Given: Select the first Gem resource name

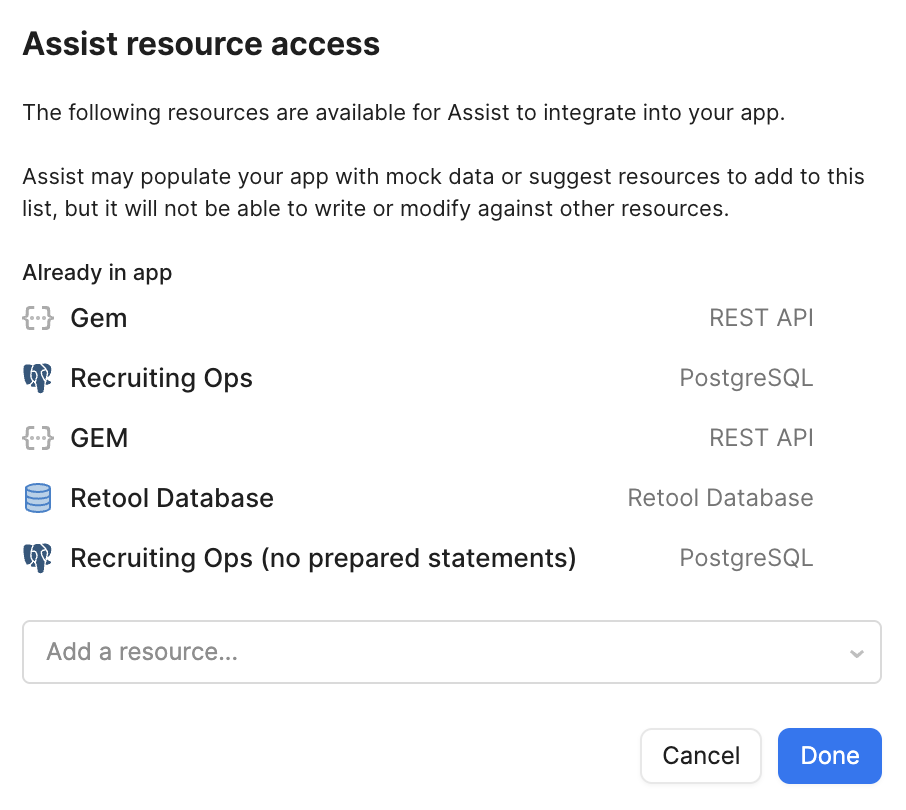Looking at the screenshot, I should tap(99, 319).
